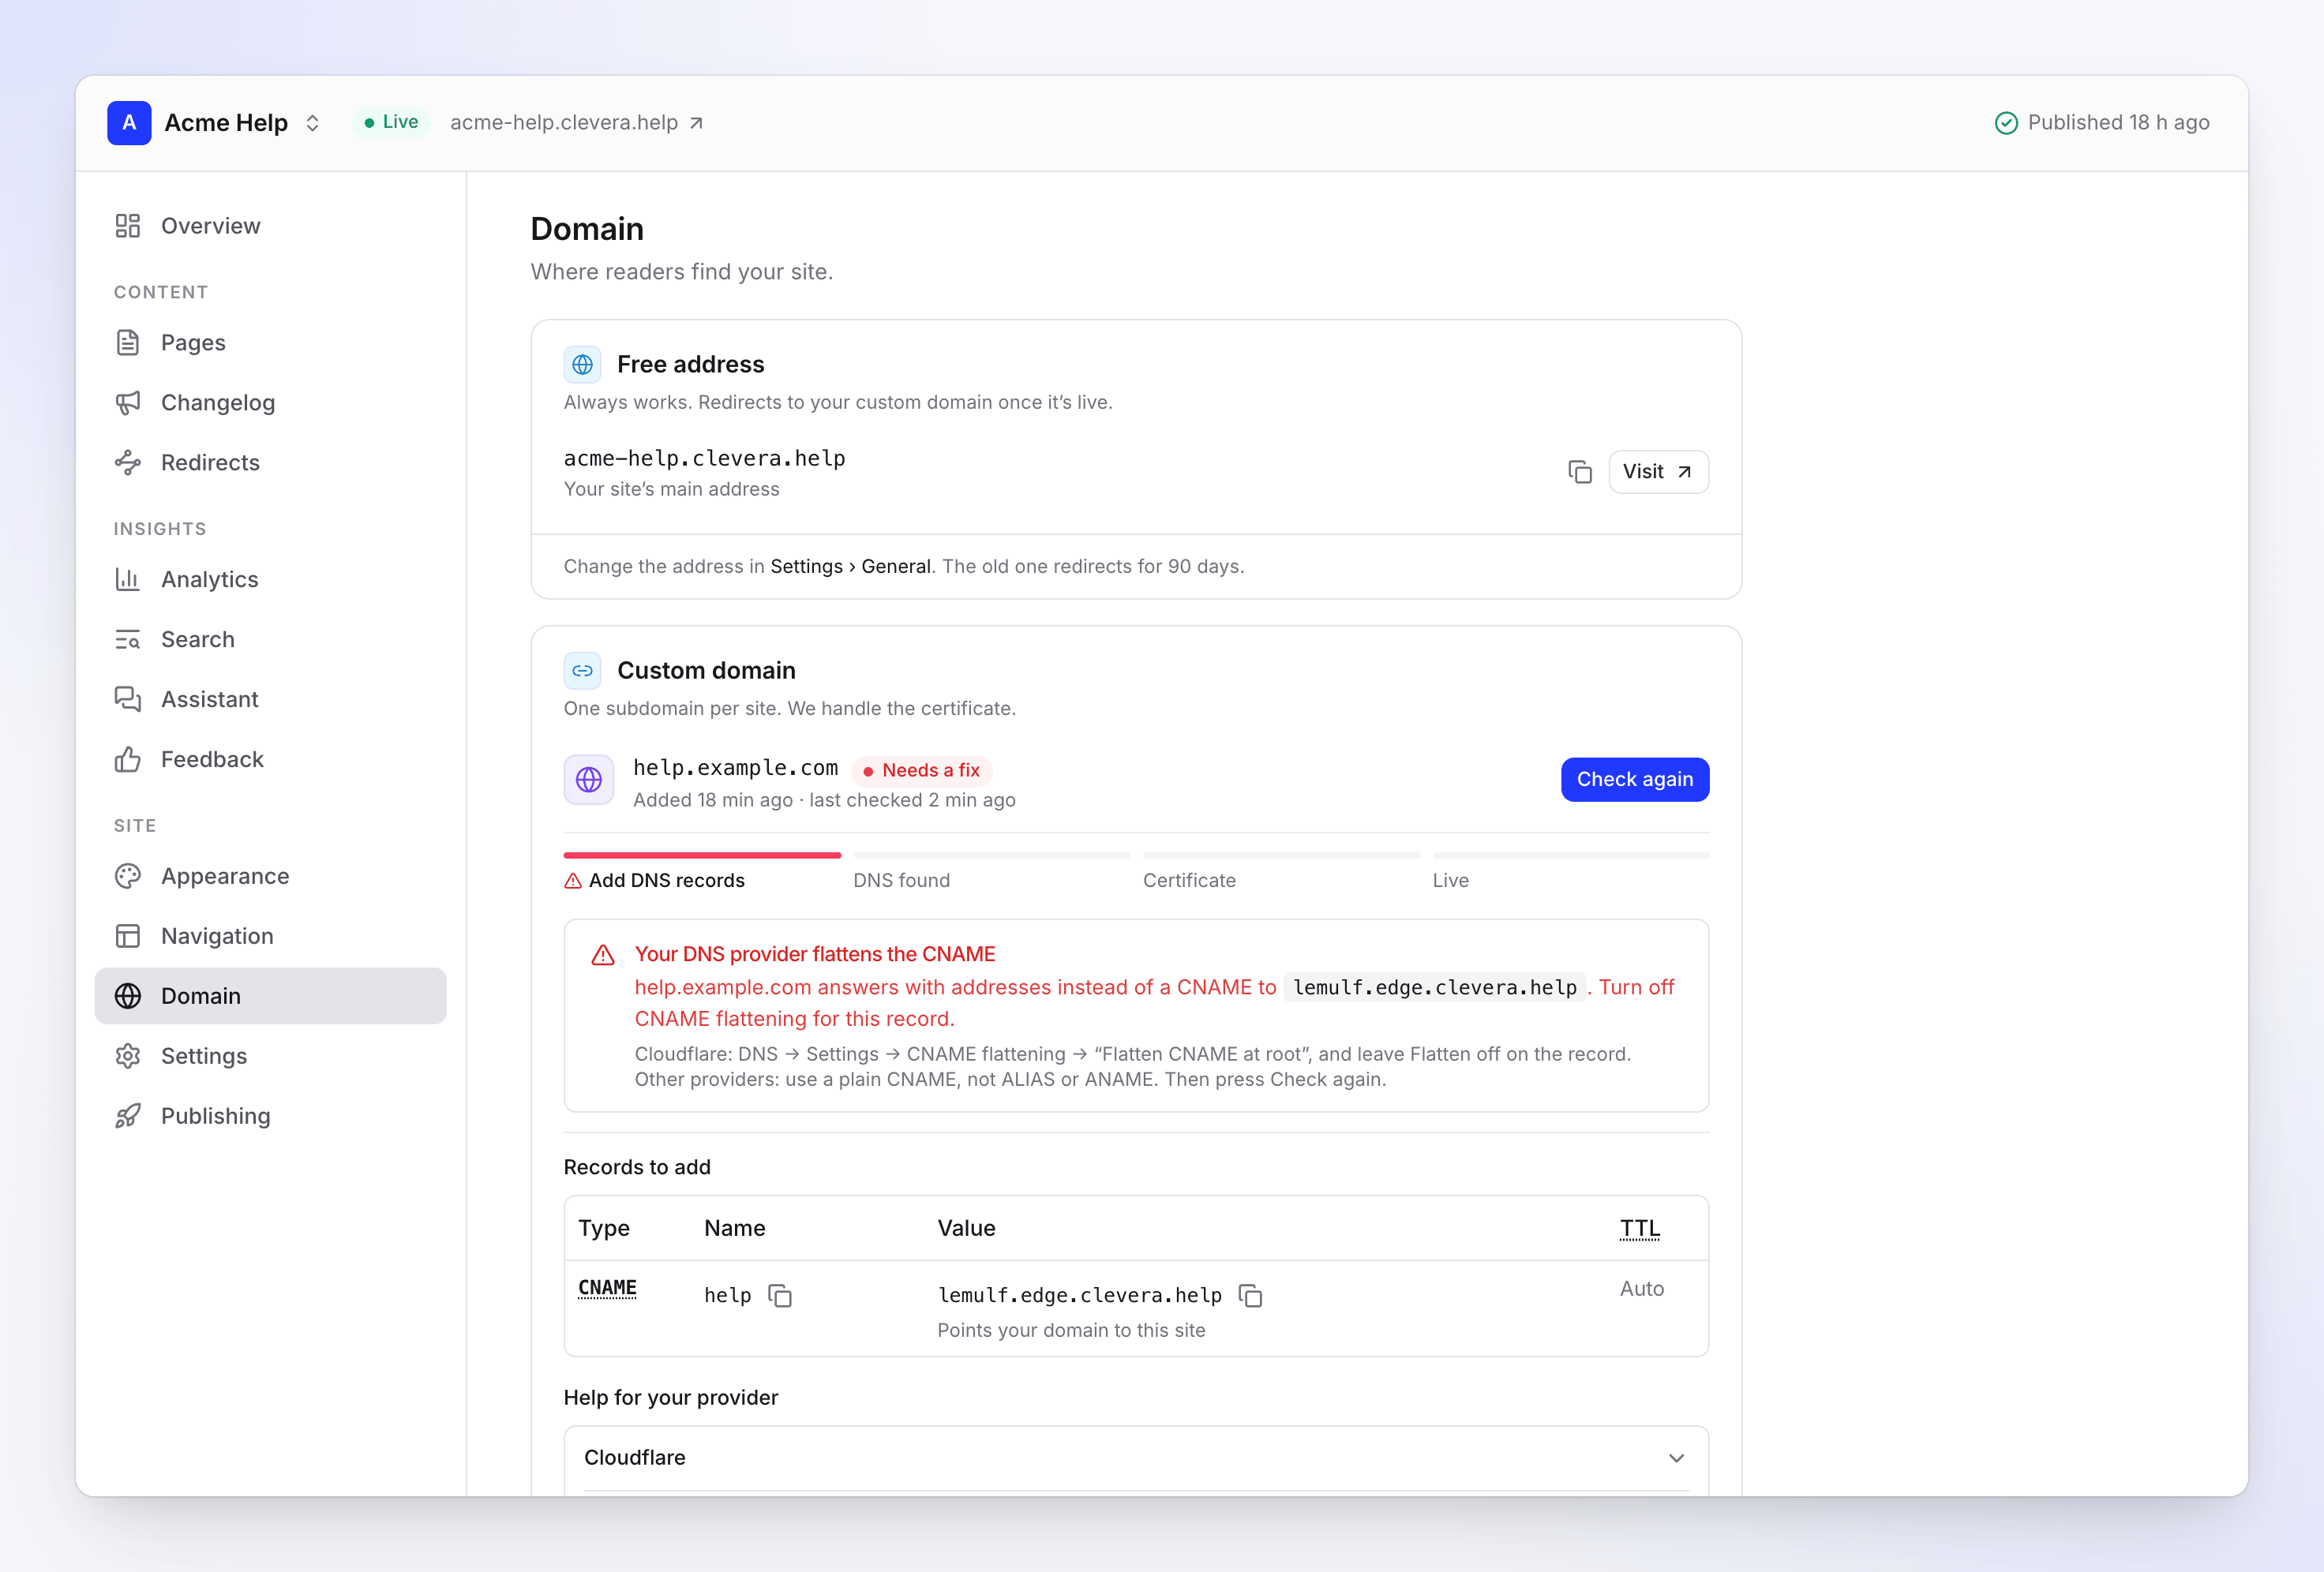Open the Changelog section
Viewport: 2324px width, 1572px height.
coord(270,403)
